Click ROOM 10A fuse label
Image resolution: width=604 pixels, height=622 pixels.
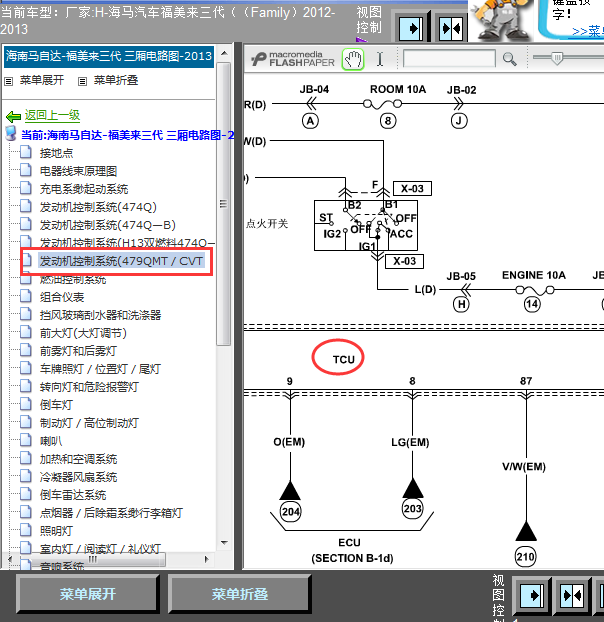pos(398,89)
